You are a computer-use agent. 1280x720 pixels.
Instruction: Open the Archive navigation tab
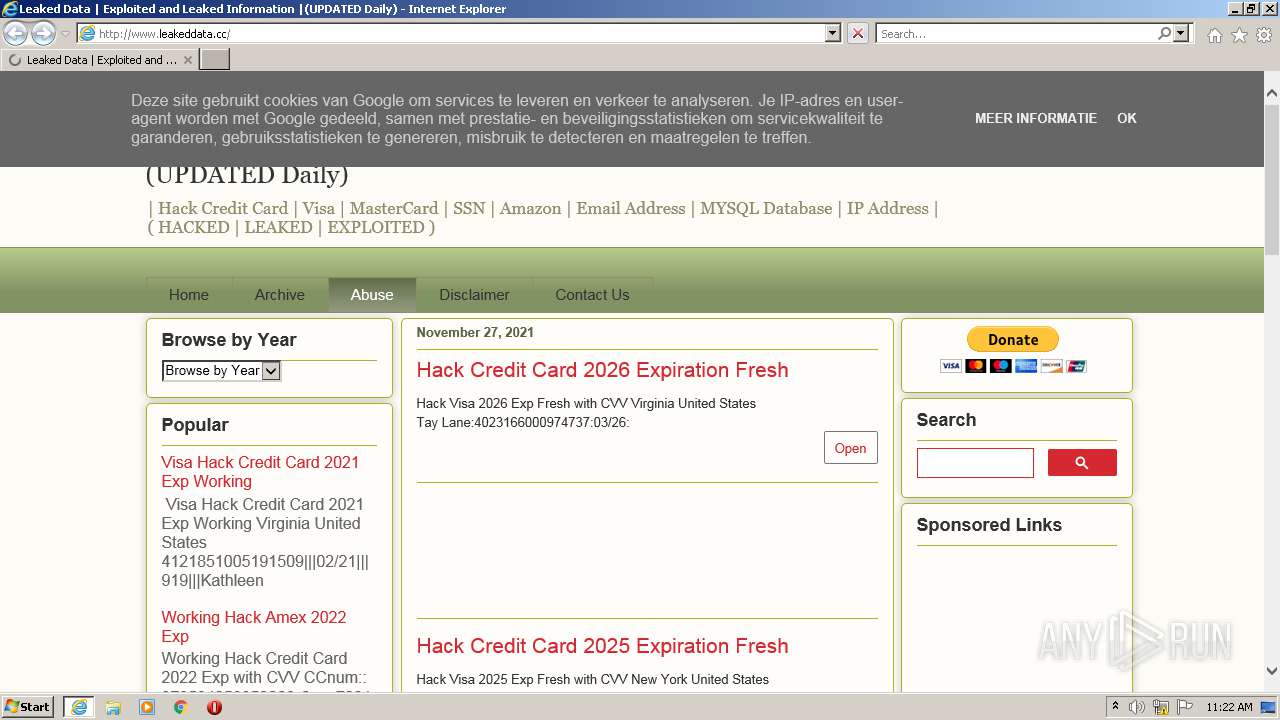(279, 295)
